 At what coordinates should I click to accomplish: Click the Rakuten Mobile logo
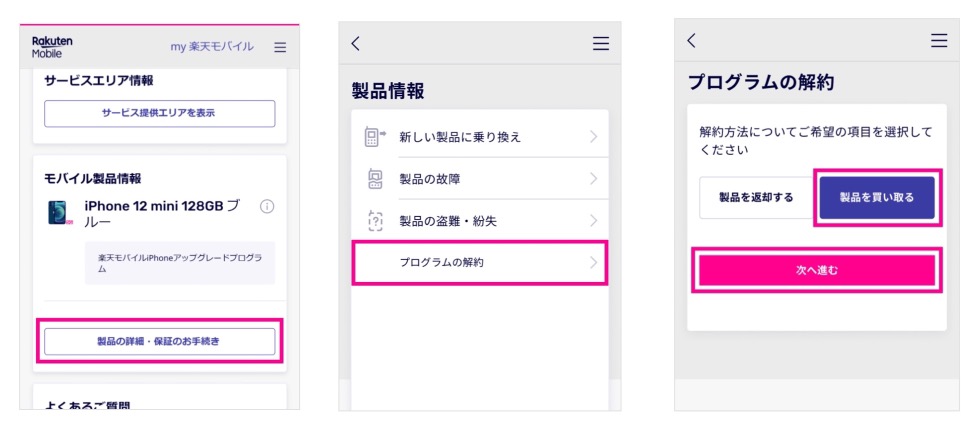coord(52,47)
